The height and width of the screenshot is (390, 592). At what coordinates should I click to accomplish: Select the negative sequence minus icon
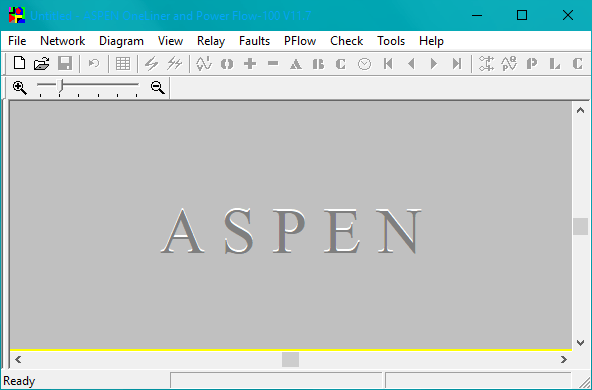(273, 63)
